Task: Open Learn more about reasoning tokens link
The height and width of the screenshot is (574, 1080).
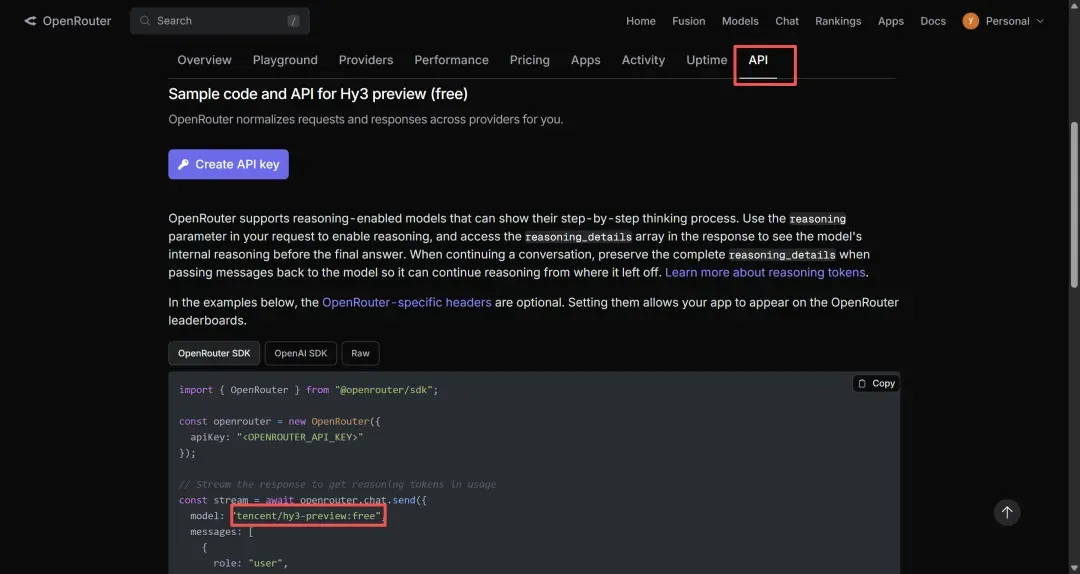Action: coord(765,272)
